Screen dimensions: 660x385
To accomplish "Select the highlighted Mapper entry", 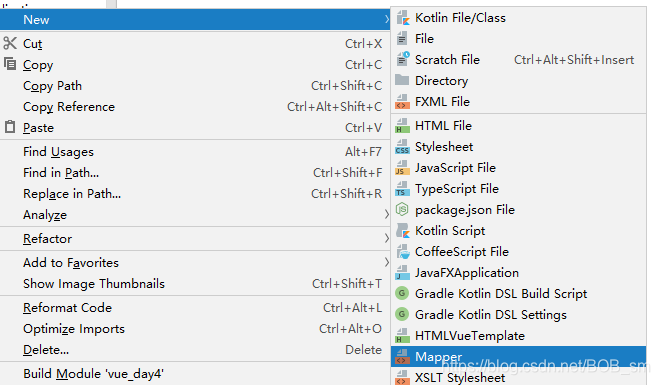I will pyautogui.click(x=519, y=357).
